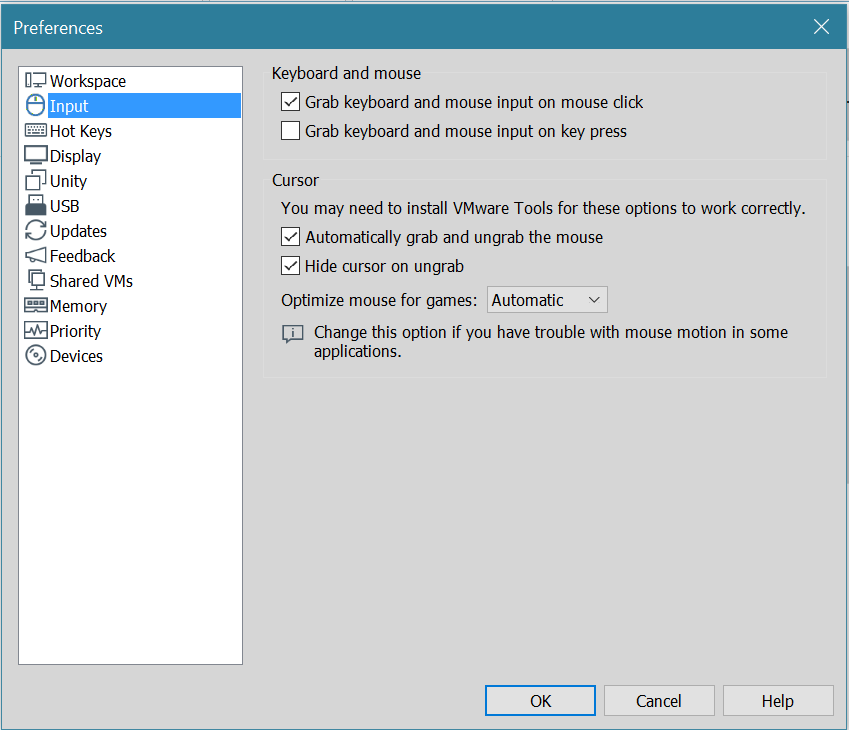Uncheck Hide cursor on ungrab
This screenshot has height=730, width=849.
coord(290,266)
